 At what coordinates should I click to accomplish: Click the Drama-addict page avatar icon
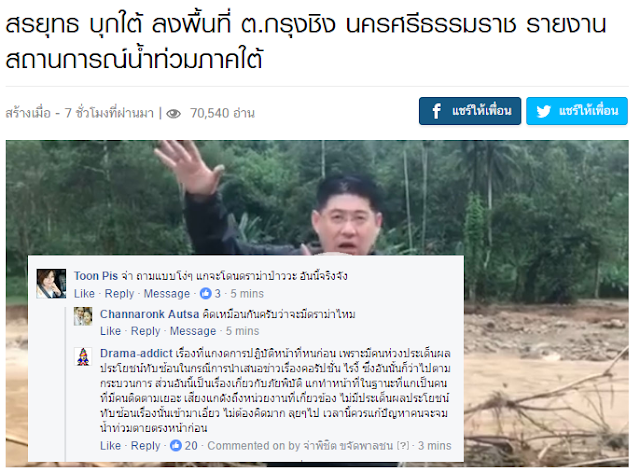83,357
